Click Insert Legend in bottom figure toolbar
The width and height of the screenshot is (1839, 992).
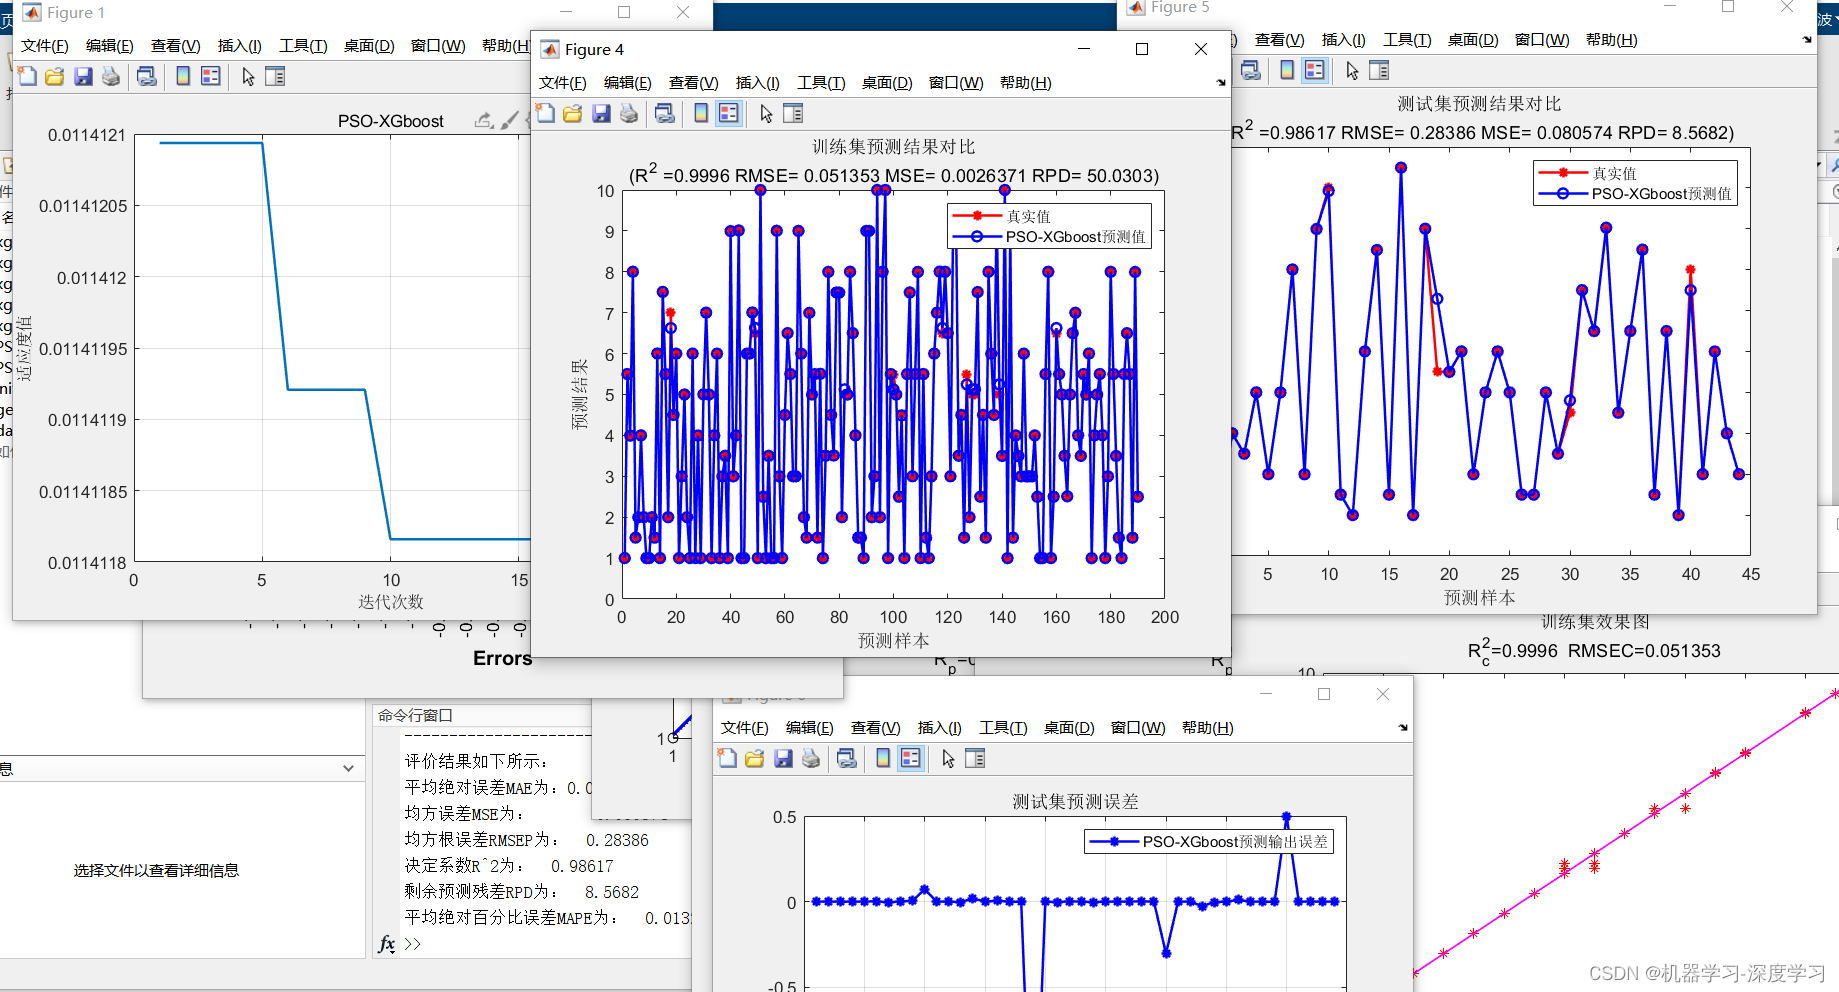911,759
